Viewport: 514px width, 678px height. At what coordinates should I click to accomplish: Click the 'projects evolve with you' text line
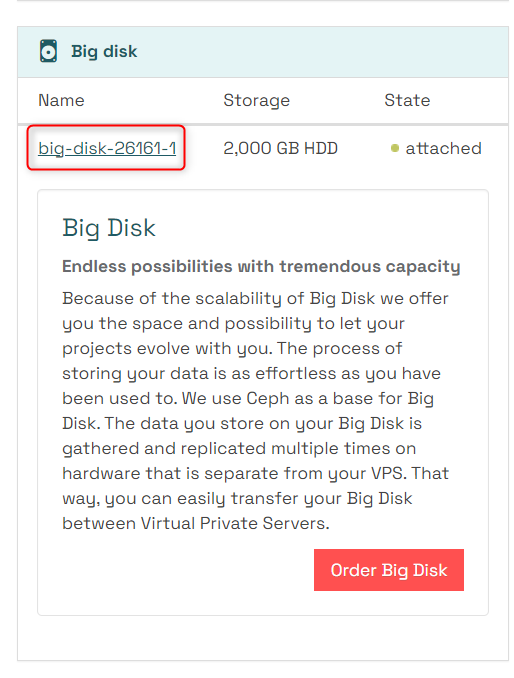232,349
